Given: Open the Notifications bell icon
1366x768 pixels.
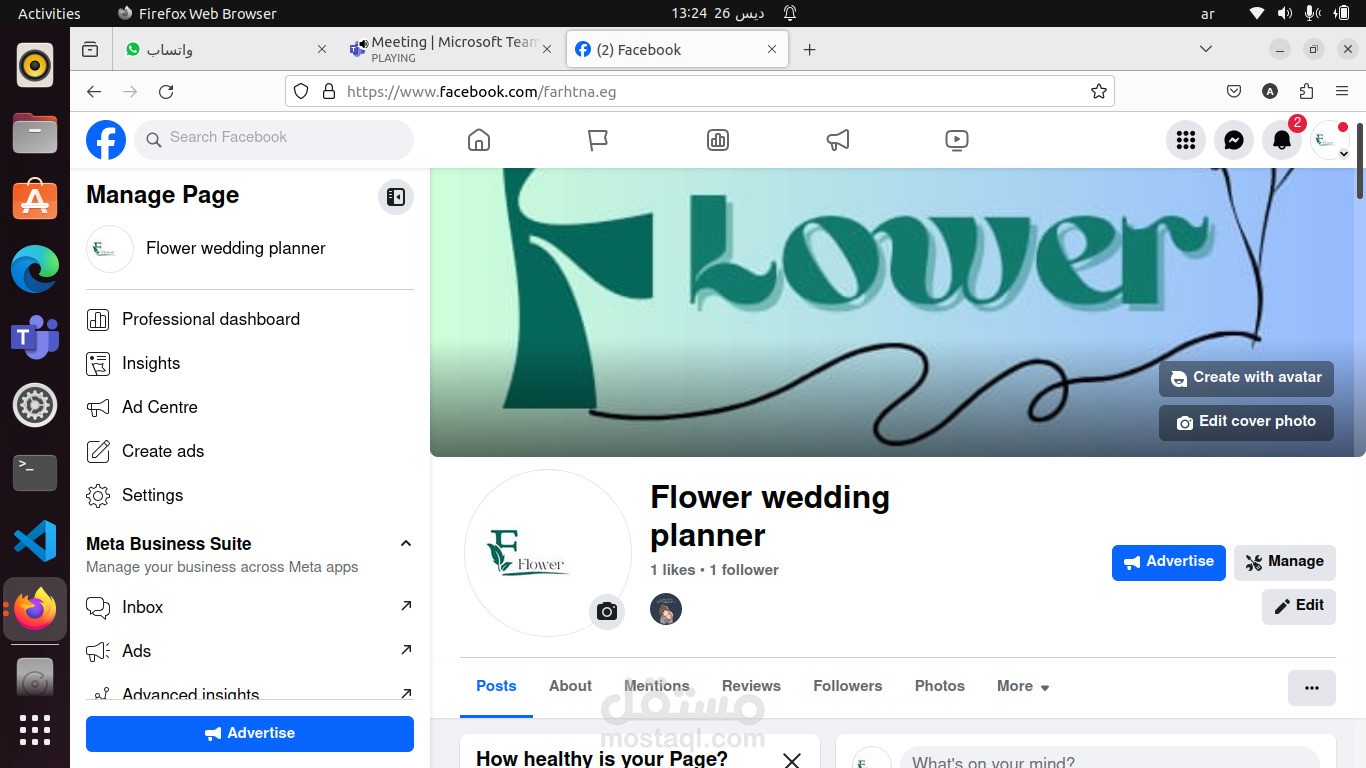Looking at the screenshot, I should pyautogui.click(x=1282, y=141).
